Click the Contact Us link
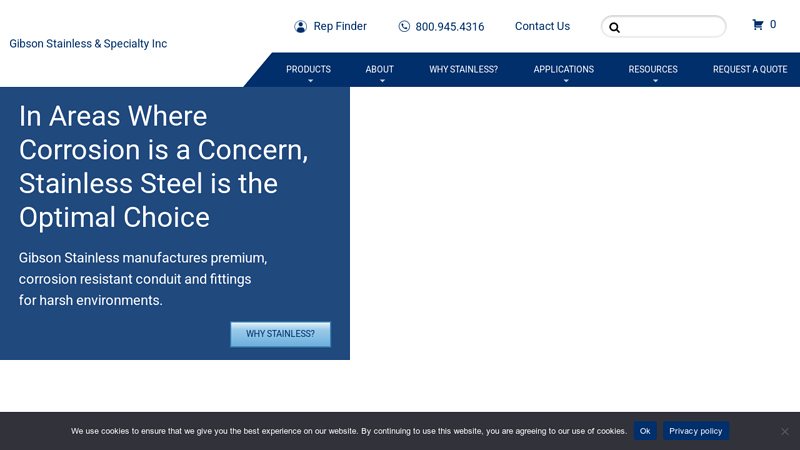Image resolution: width=800 pixels, height=450 pixels. [x=542, y=27]
